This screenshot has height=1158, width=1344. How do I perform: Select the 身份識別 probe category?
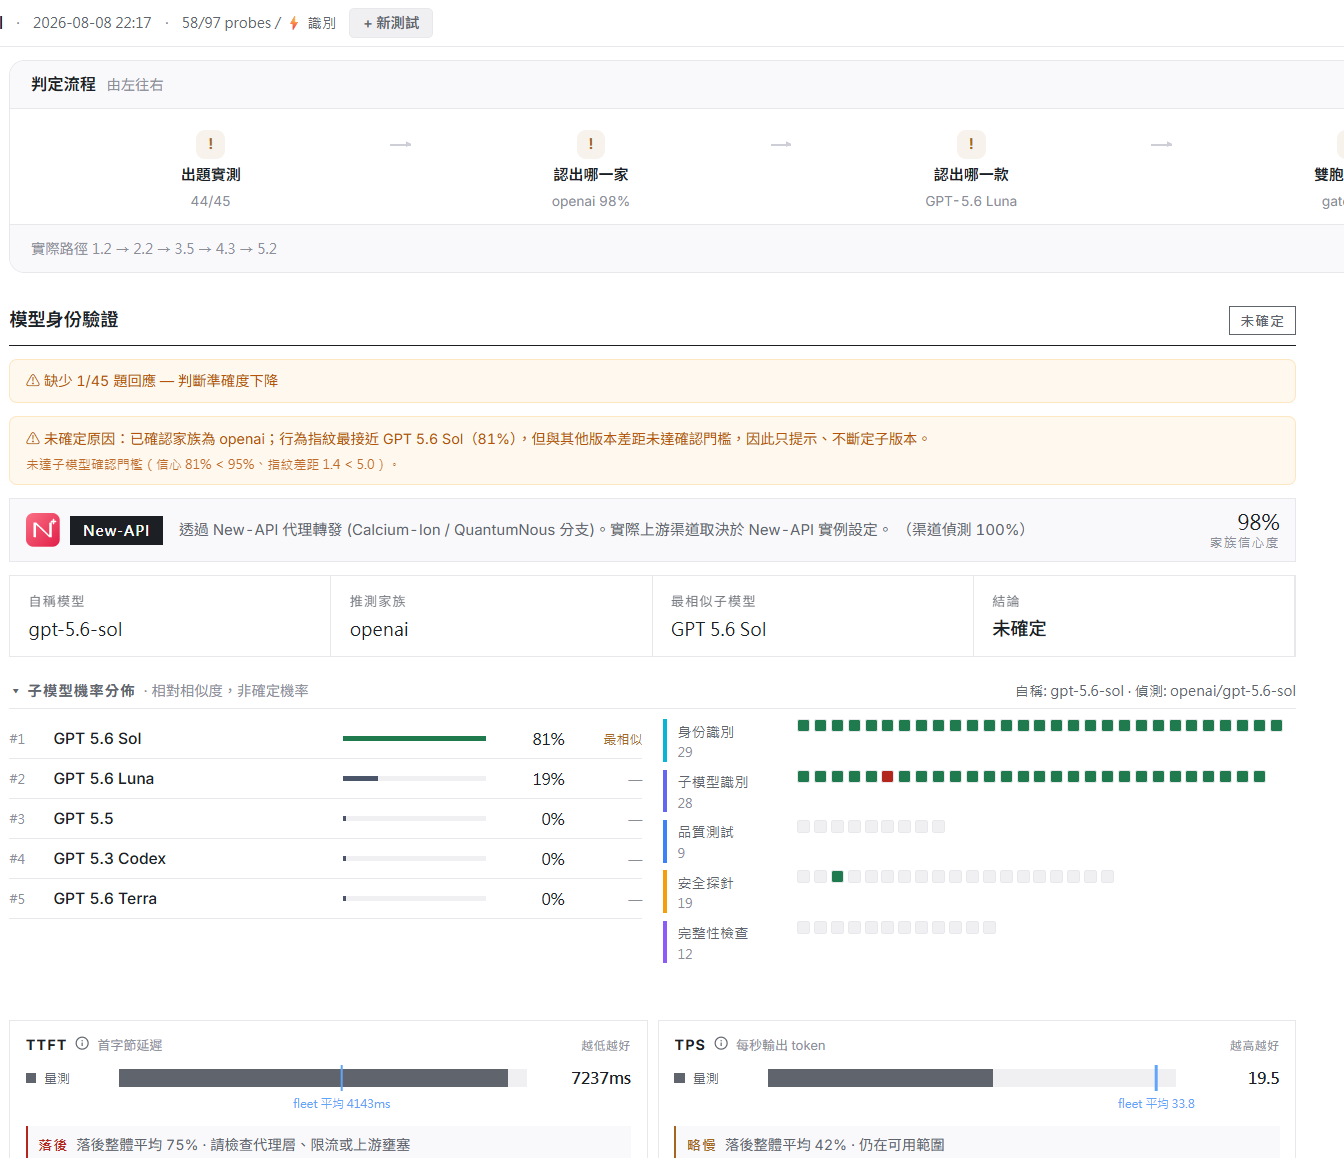point(706,741)
